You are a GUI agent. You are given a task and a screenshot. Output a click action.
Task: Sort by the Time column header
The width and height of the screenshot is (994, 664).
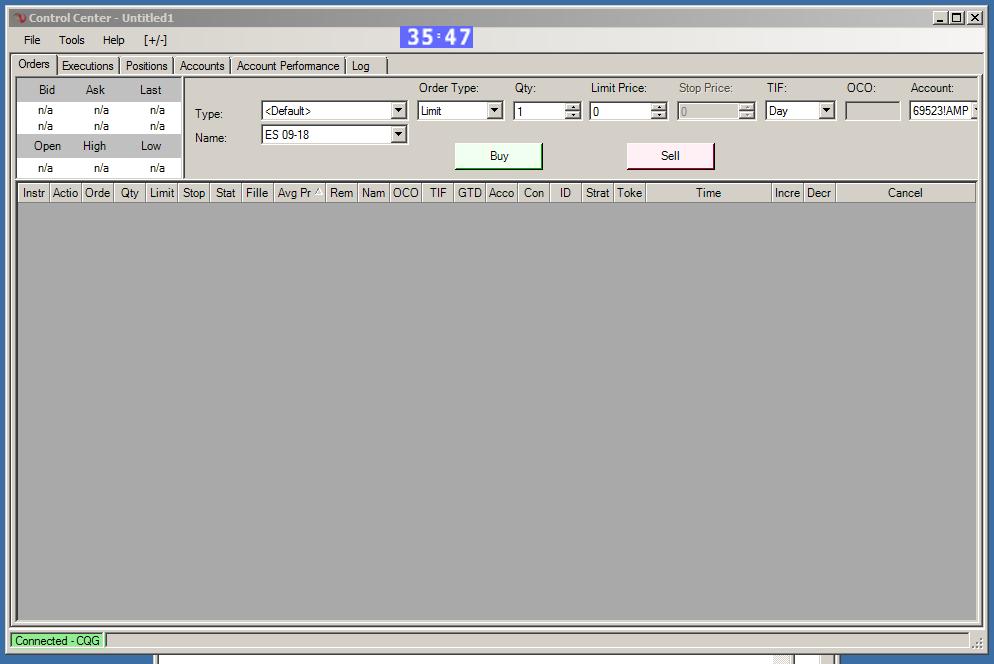pos(708,193)
